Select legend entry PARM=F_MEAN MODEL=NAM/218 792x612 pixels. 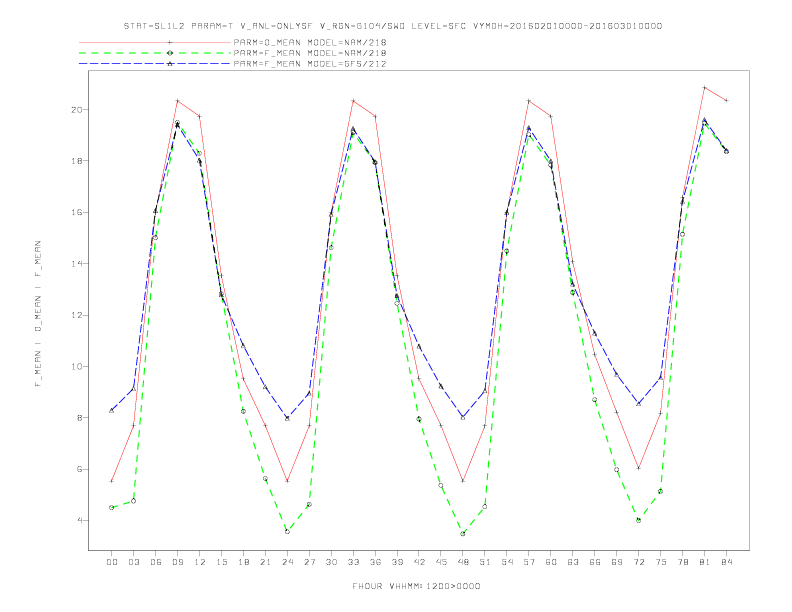click(x=310, y=53)
